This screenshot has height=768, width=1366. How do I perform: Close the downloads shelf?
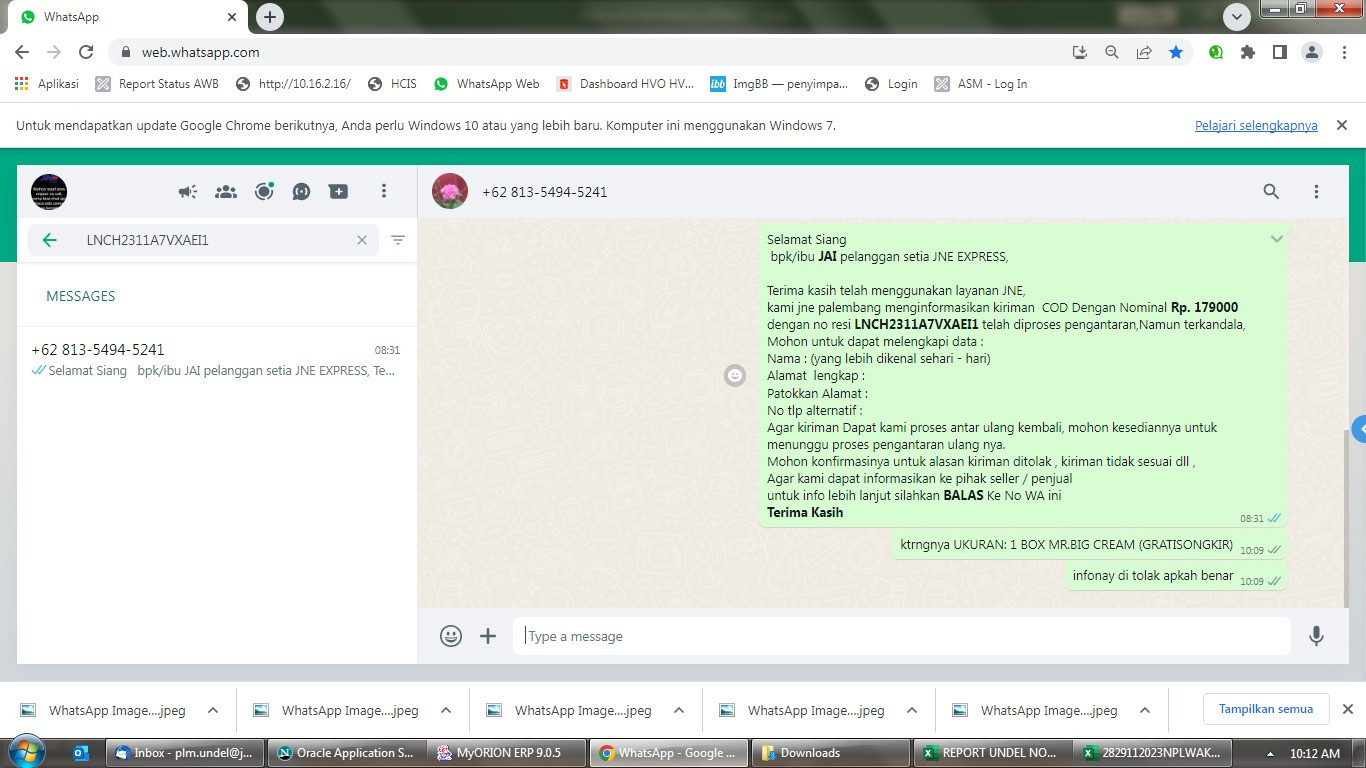(x=1347, y=709)
